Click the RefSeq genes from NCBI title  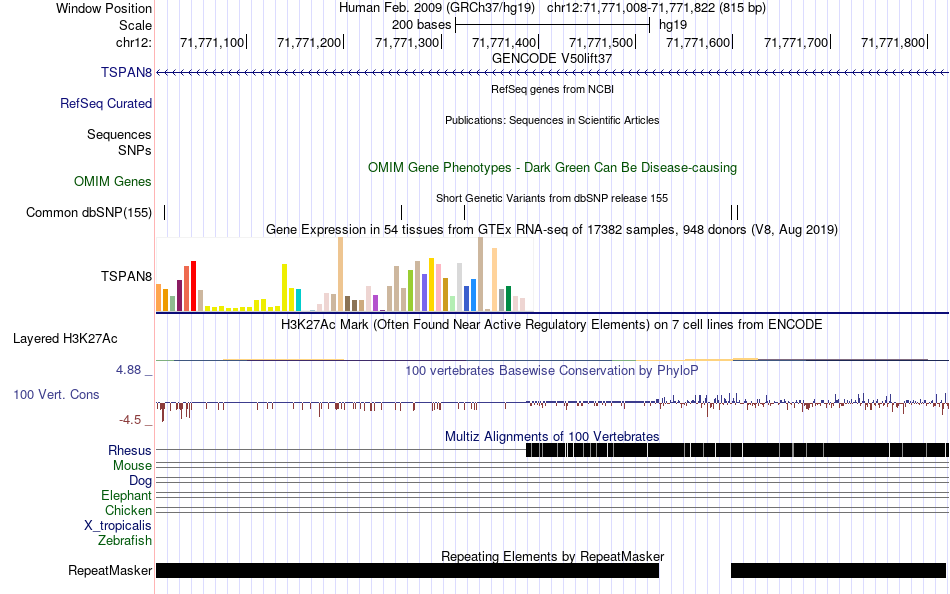552,89
